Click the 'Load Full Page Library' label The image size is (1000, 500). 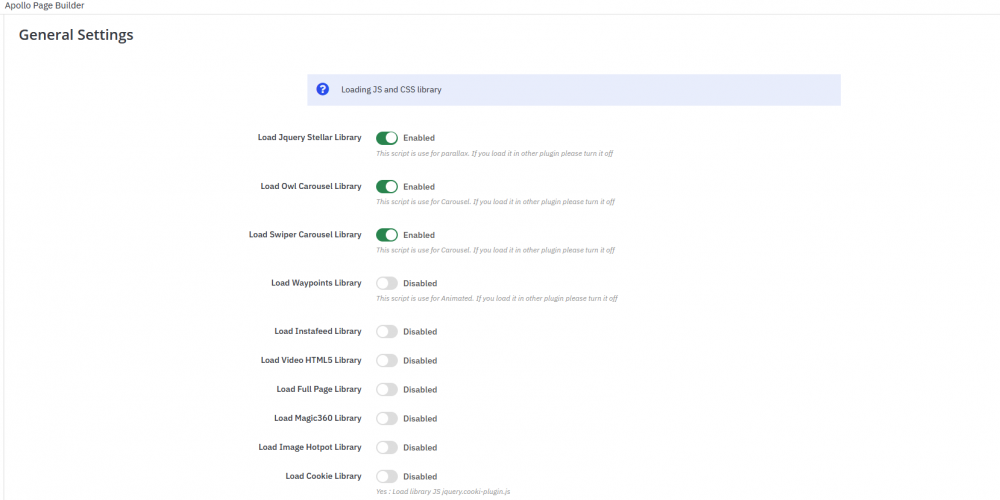click(319, 389)
